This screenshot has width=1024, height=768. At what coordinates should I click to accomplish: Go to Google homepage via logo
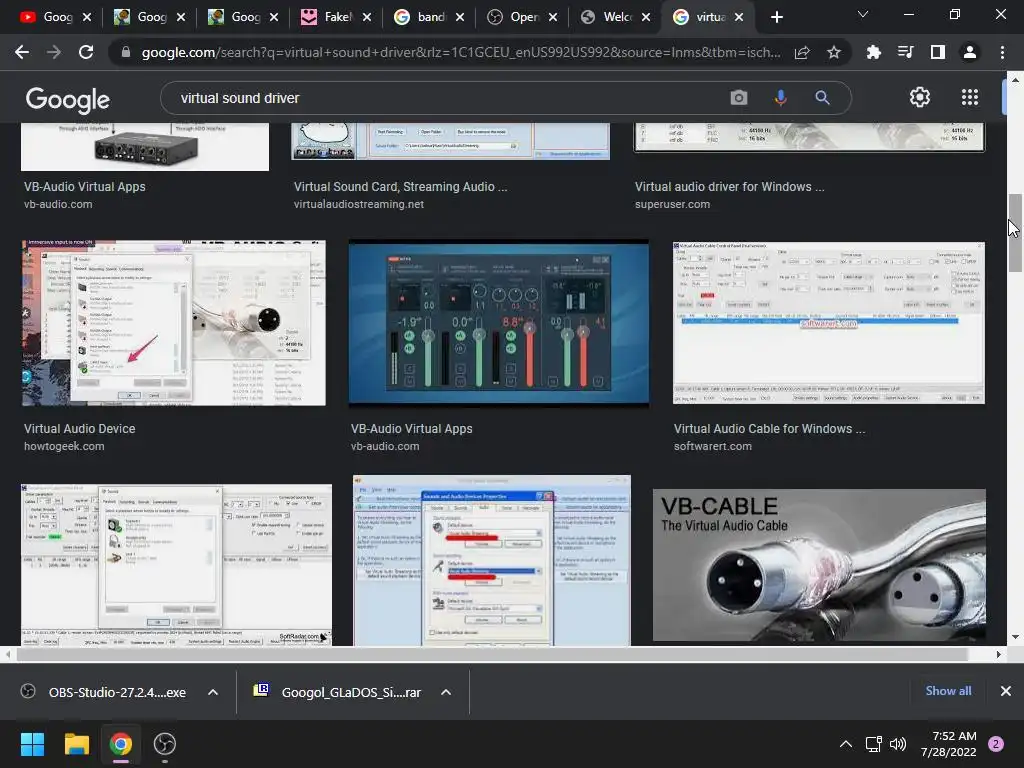[68, 99]
